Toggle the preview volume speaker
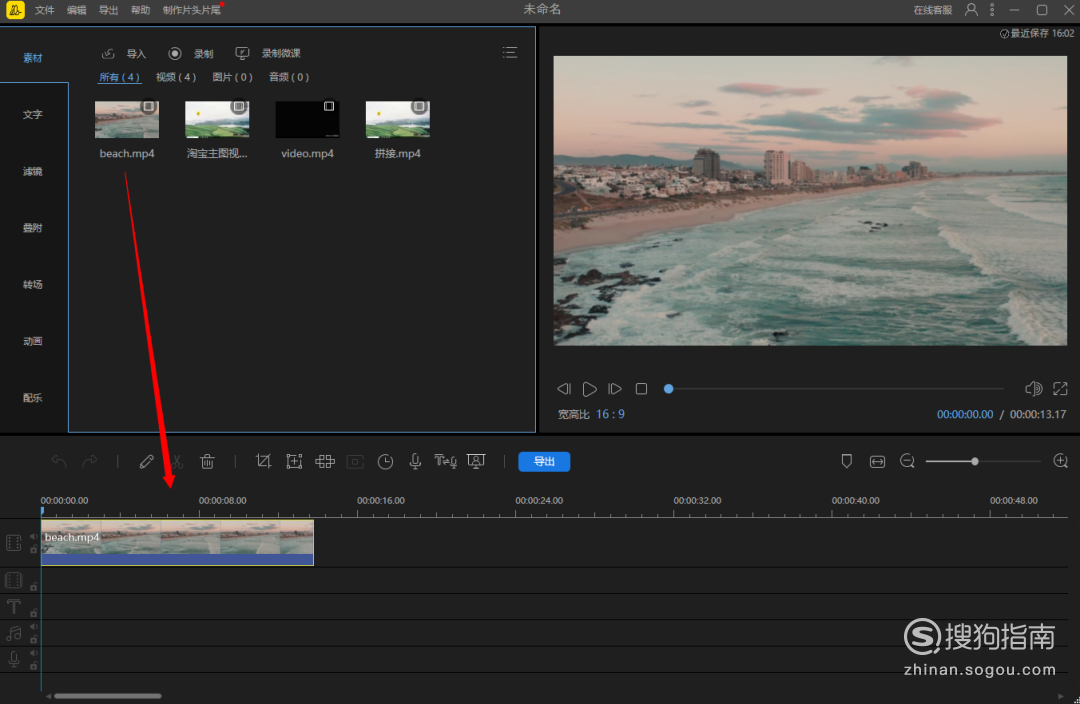The width and height of the screenshot is (1080, 704). coord(1033,388)
